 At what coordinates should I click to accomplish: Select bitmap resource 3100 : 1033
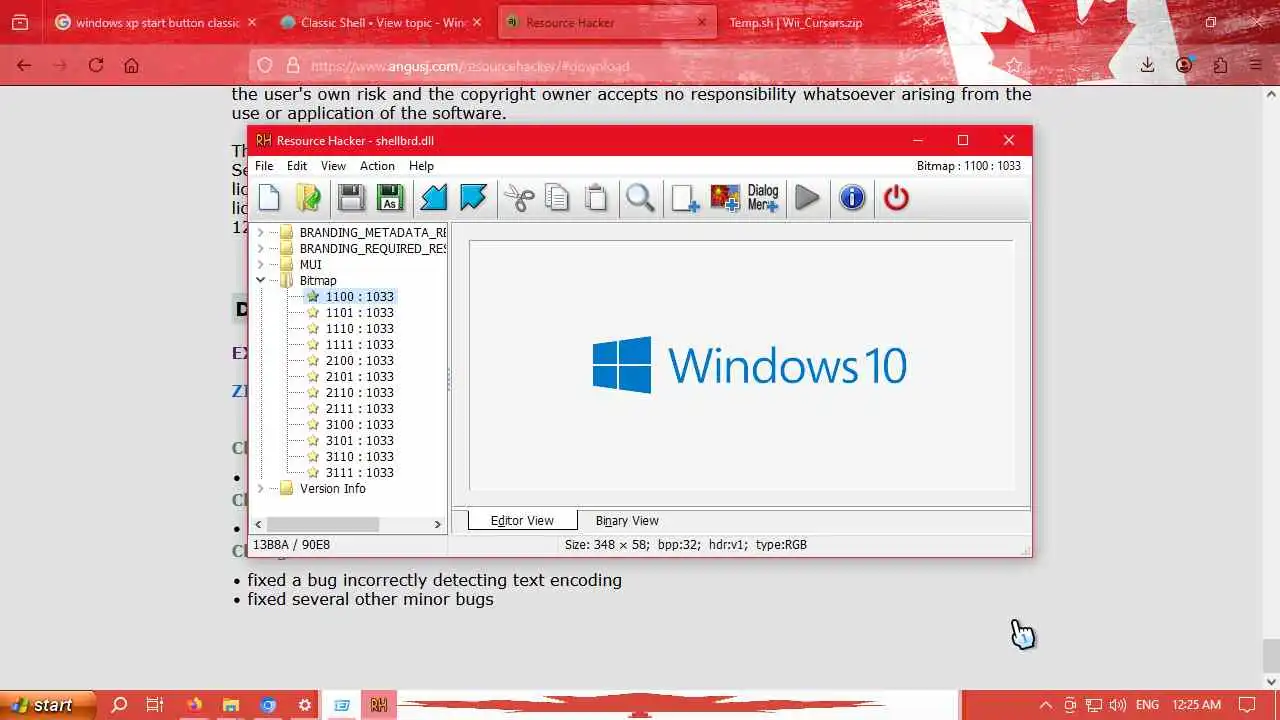[x=359, y=424]
